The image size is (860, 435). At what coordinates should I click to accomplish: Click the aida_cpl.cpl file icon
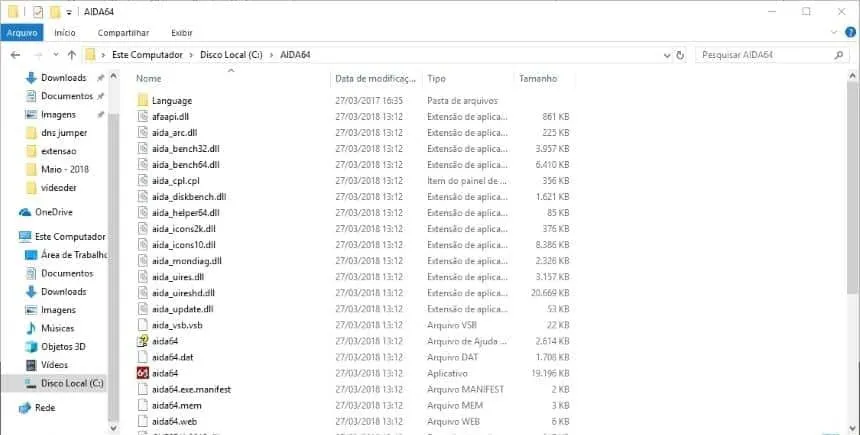[x=143, y=180]
